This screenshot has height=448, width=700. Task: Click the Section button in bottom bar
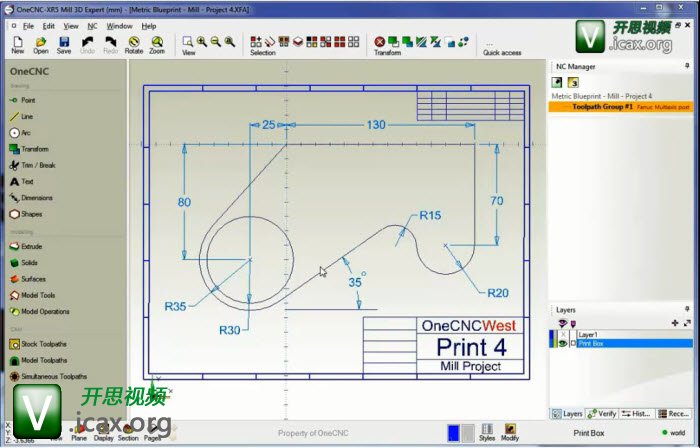coord(128,433)
